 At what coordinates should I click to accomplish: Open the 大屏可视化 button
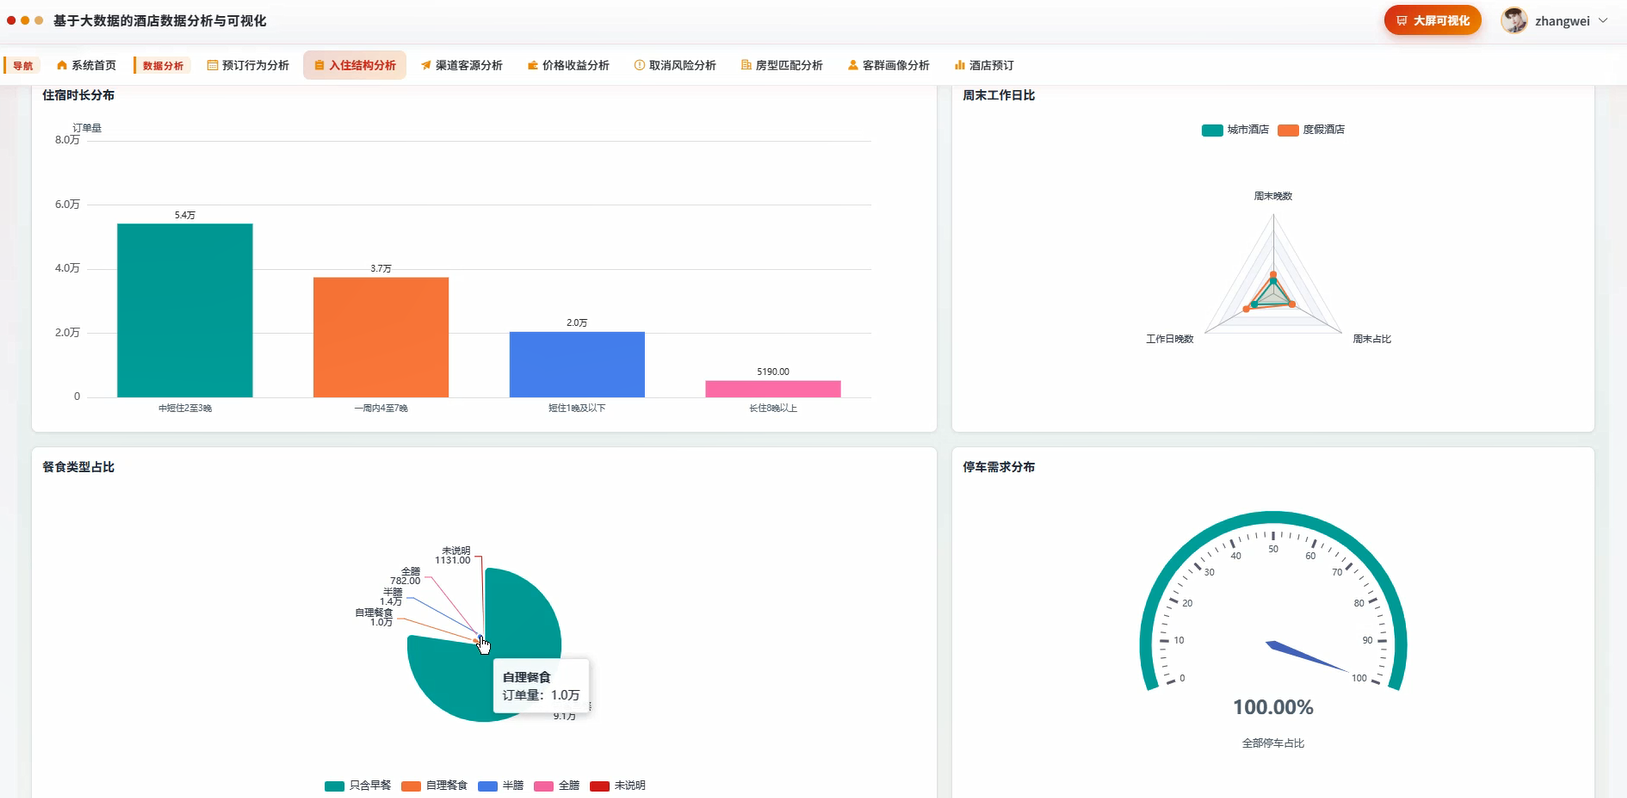tap(1432, 20)
